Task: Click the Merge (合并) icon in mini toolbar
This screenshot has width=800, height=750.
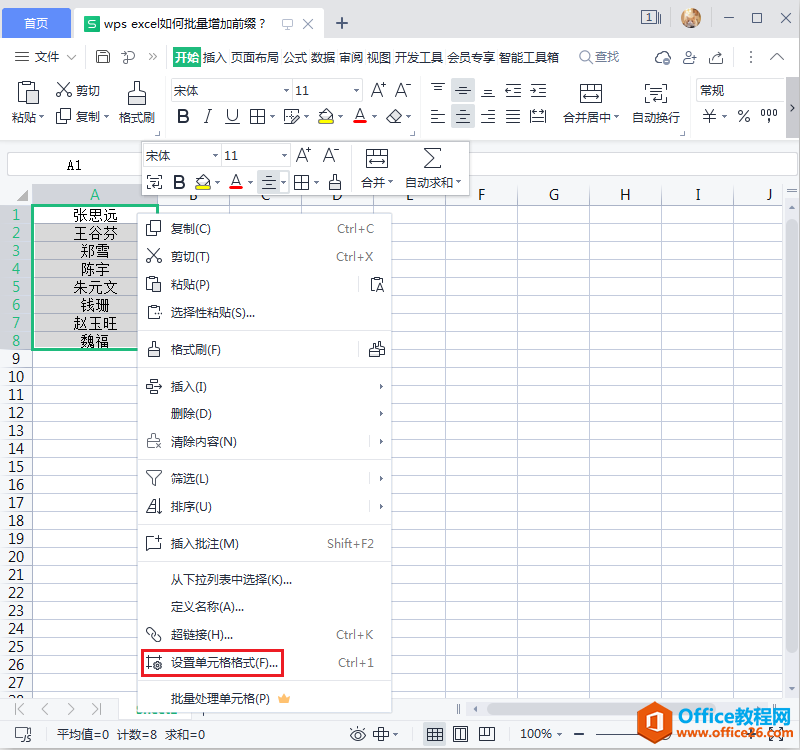Action: [x=376, y=158]
